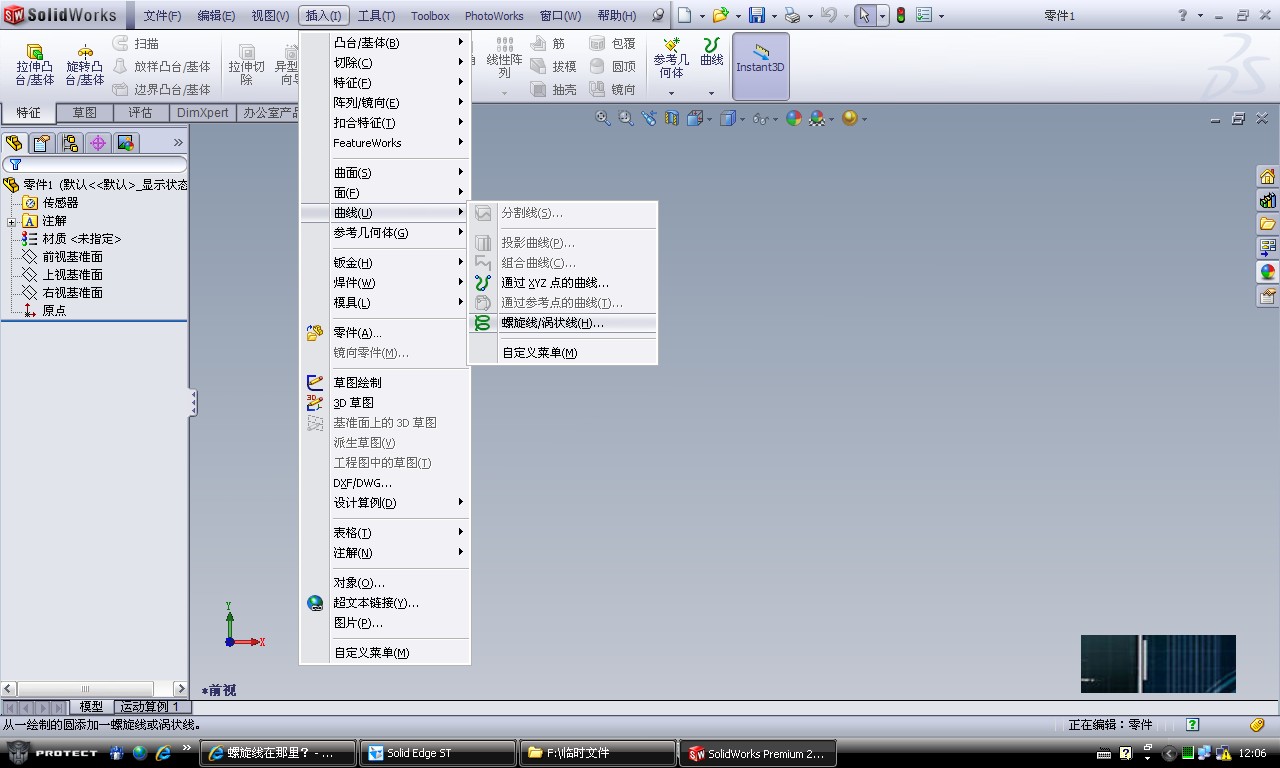Open the FeatureManager design tree tab icon
This screenshot has height=768, width=1280.
(x=14, y=143)
